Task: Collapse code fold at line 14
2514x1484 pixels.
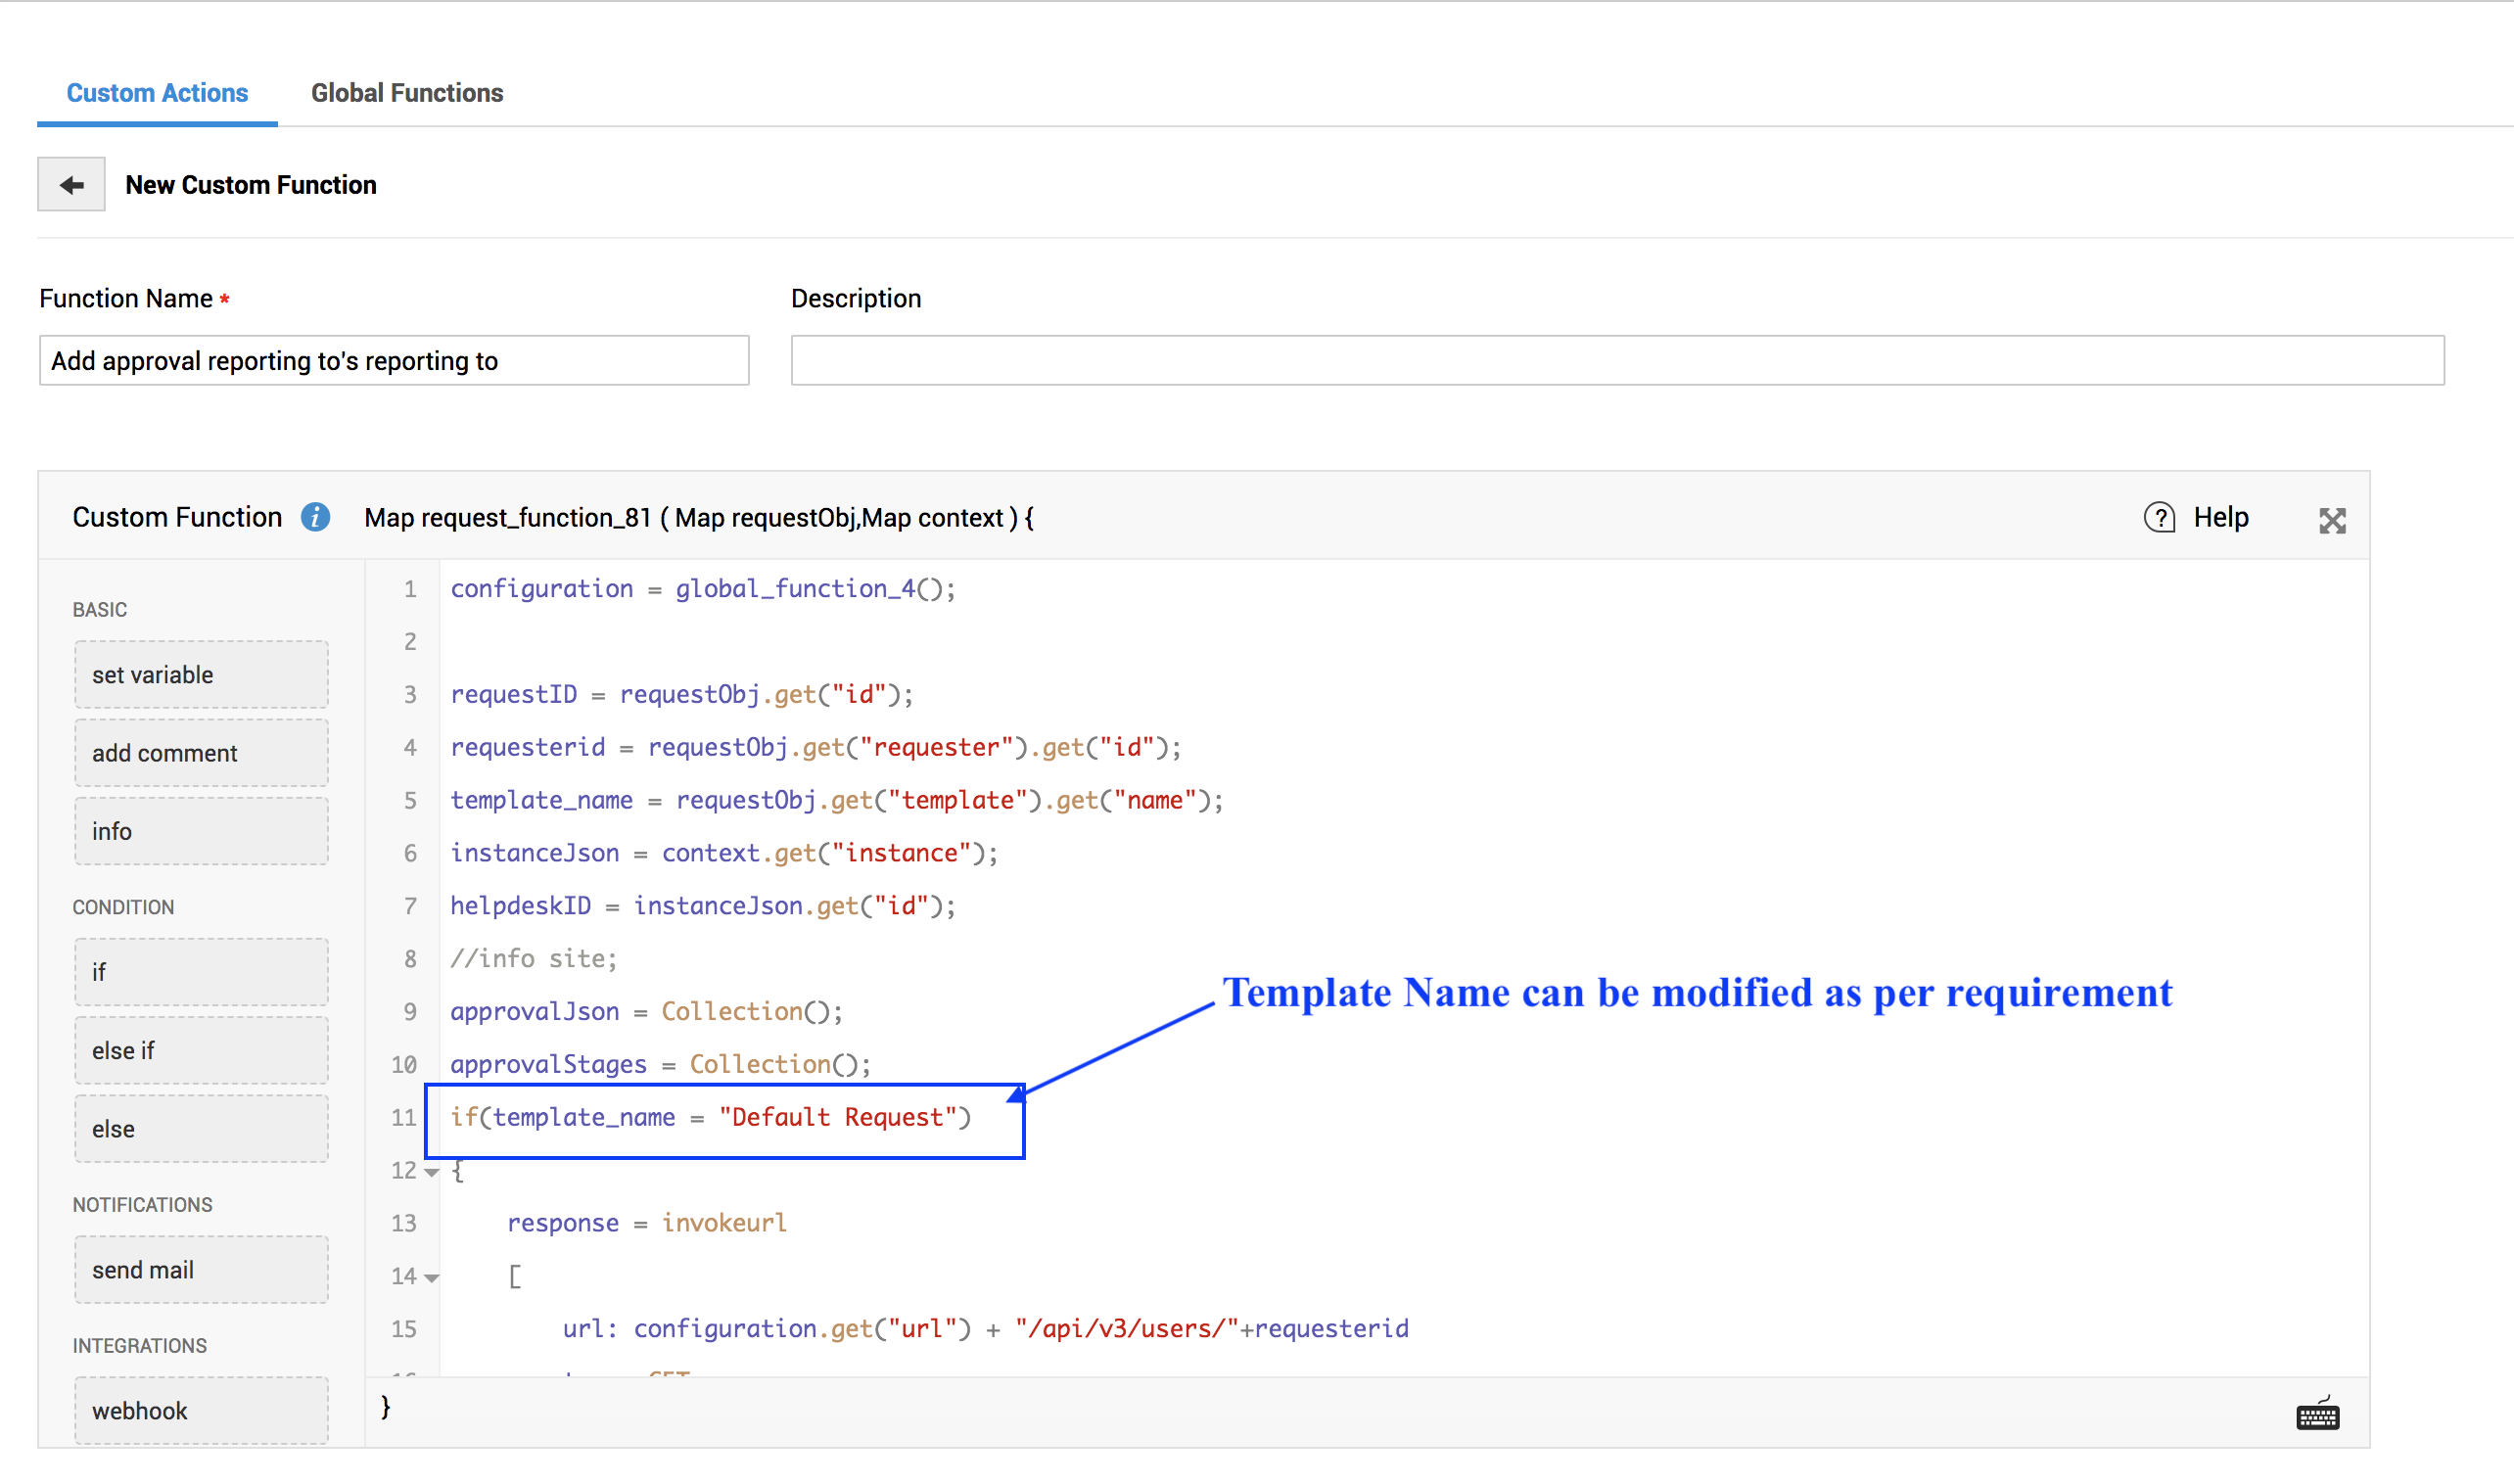Action: [432, 1277]
